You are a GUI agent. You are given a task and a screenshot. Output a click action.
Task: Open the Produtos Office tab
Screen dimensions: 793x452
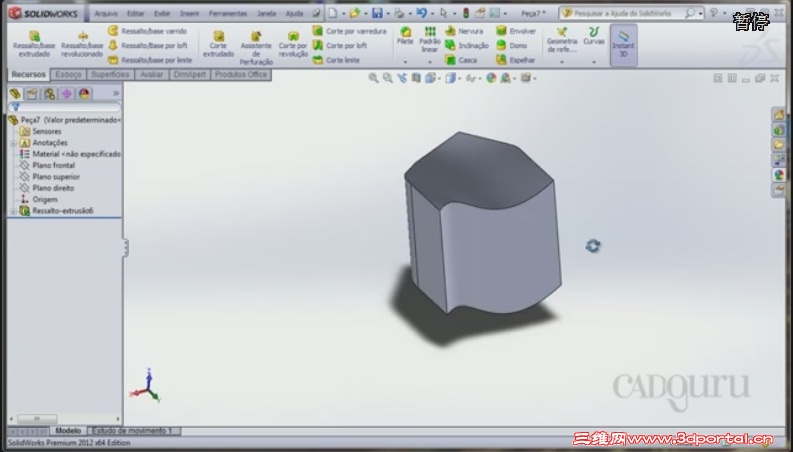click(241, 74)
